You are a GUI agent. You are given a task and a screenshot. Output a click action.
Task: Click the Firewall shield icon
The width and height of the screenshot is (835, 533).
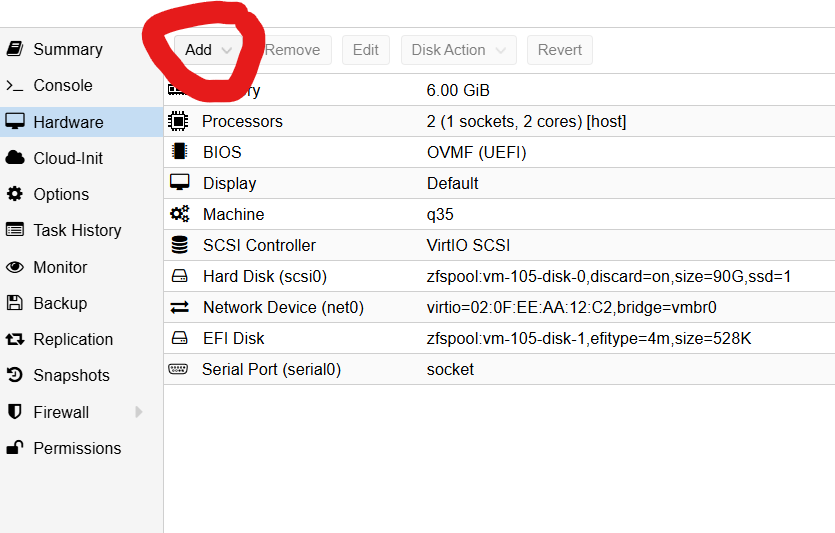[x=15, y=412]
